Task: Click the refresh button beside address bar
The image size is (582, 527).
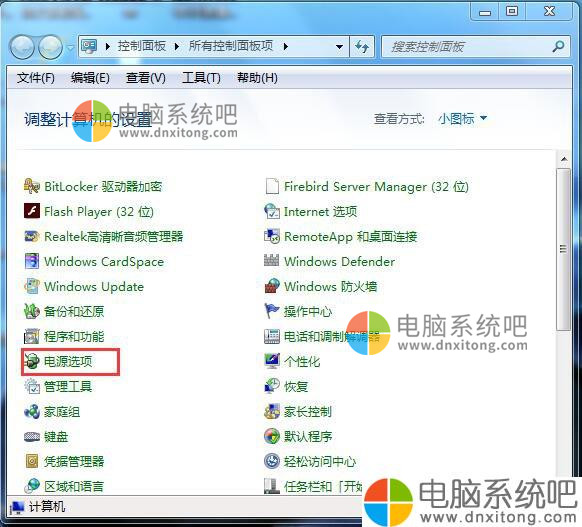Action: 362,46
